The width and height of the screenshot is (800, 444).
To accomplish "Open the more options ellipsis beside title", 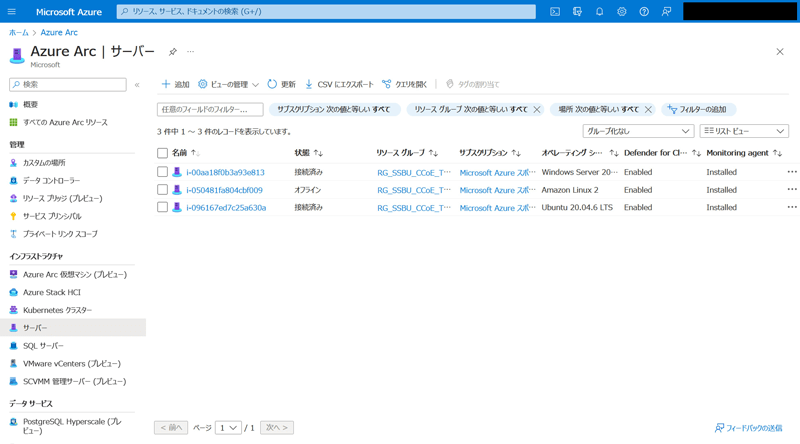I will 190,52.
